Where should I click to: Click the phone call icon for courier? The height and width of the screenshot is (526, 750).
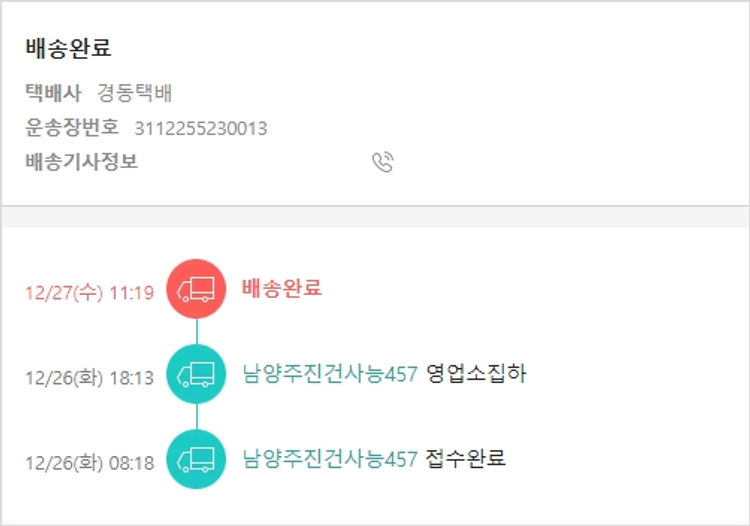click(x=383, y=162)
